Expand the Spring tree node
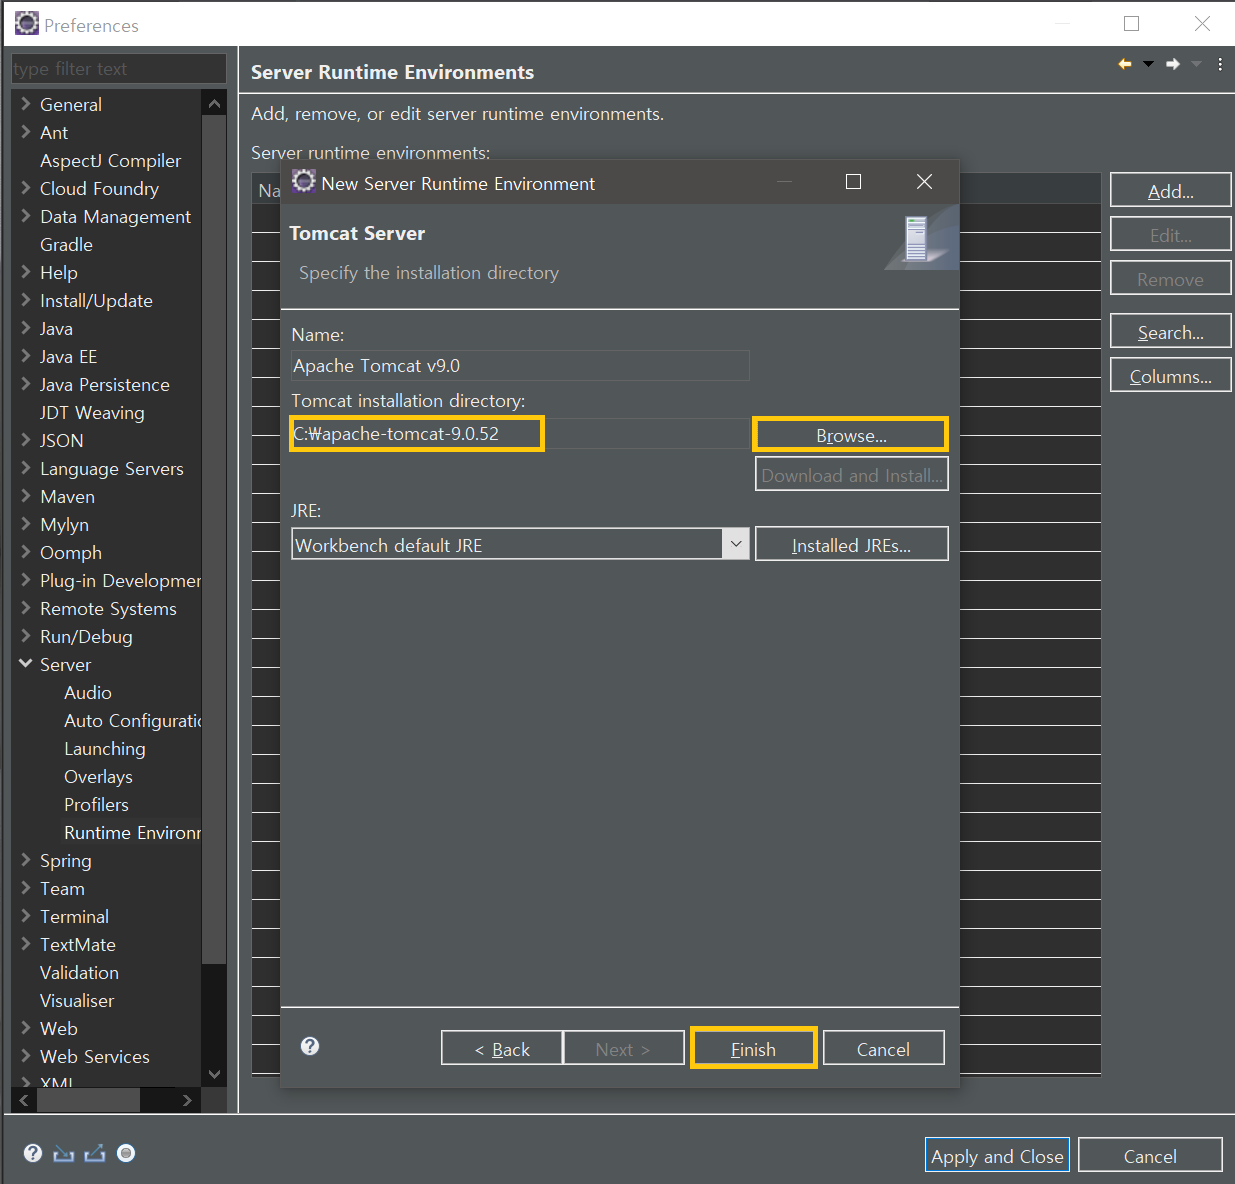Image resolution: width=1235 pixels, height=1184 pixels. click(x=25, y=859)
